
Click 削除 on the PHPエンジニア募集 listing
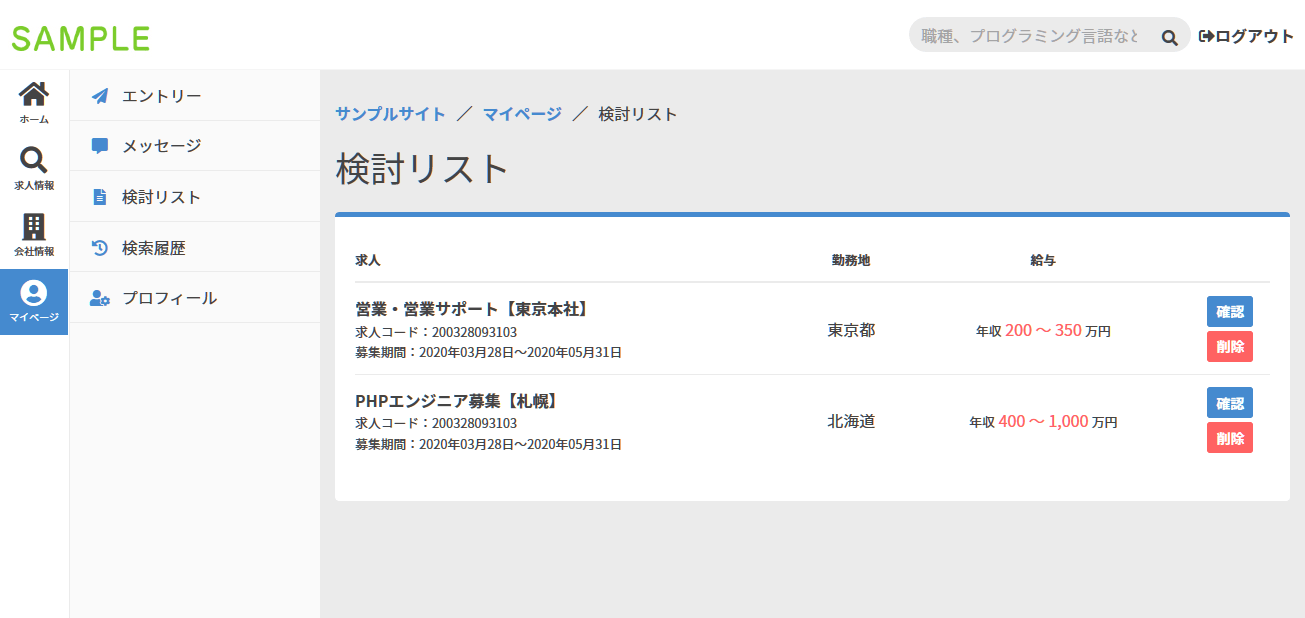[x=1229, y=437]
